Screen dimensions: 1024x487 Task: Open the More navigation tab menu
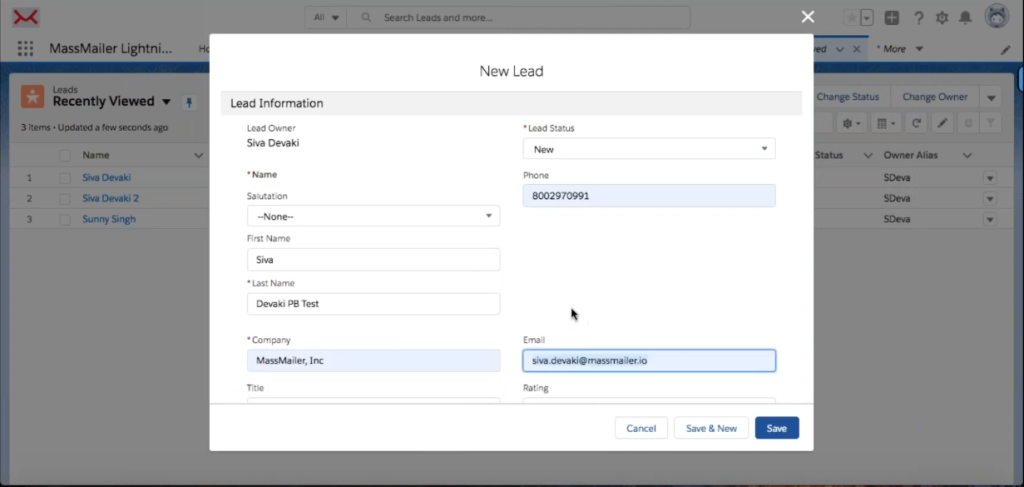[900, 49]
